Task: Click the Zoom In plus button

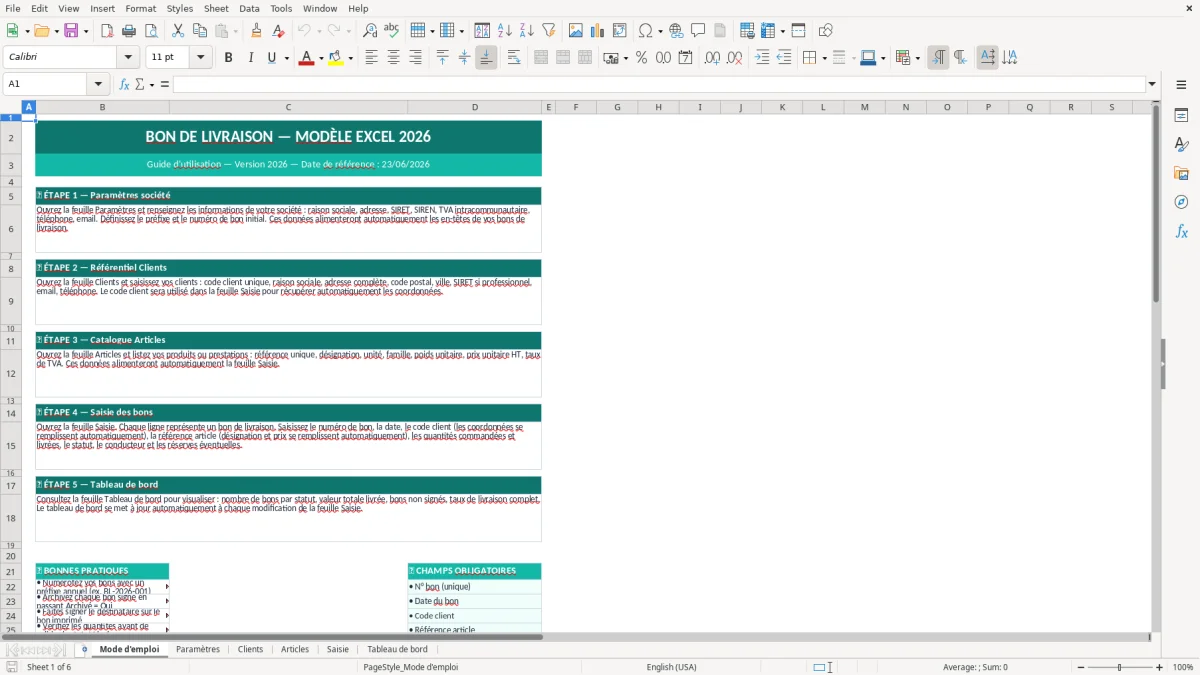Action: click(1160, 667)
